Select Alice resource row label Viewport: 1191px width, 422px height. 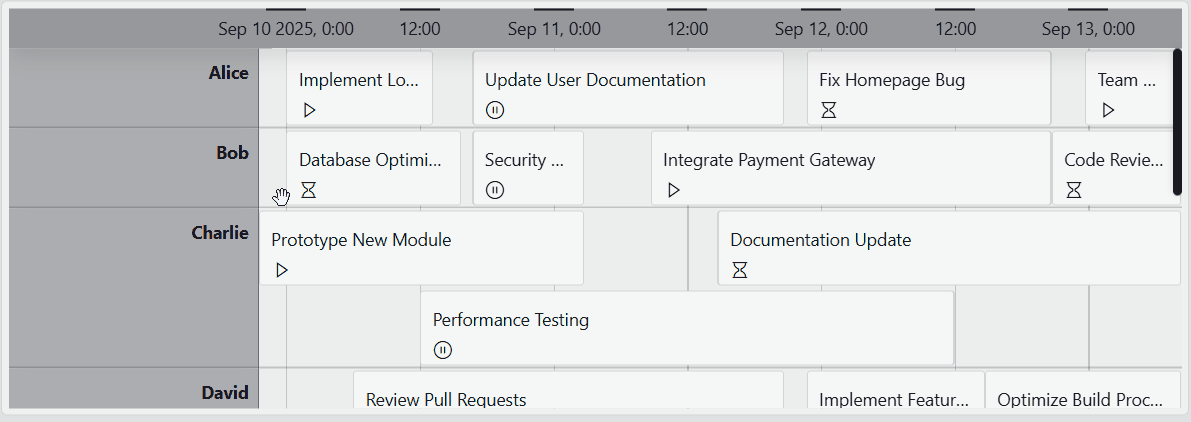point(229,73)
